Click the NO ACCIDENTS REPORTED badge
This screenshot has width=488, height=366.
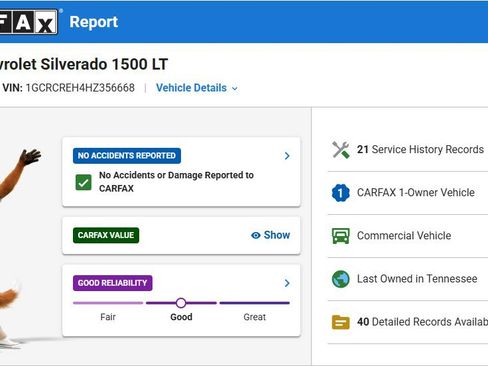click(x=127, y=156)
